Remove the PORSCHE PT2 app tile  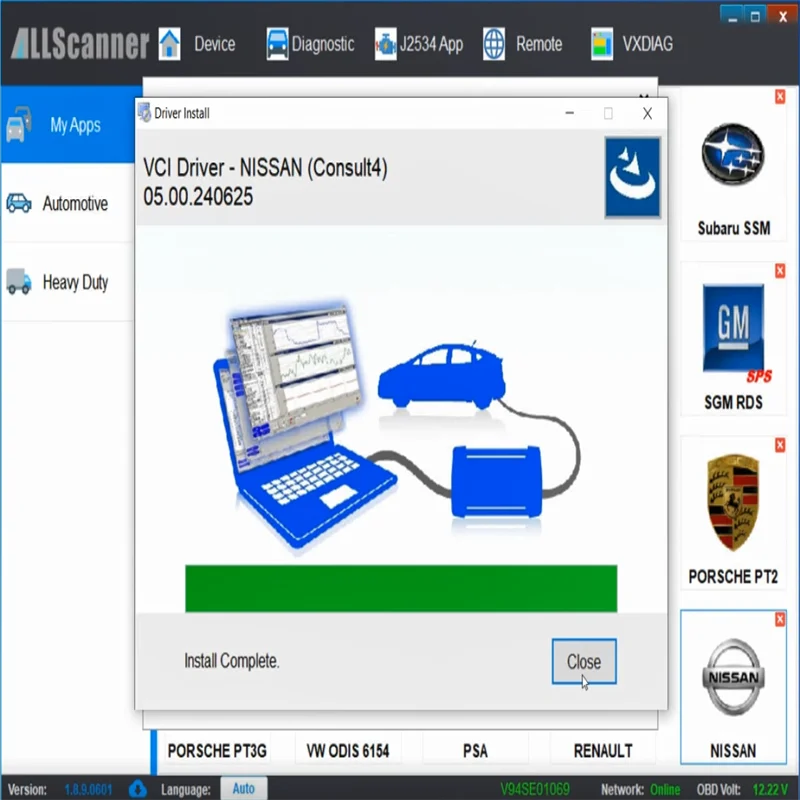(780, 445)
